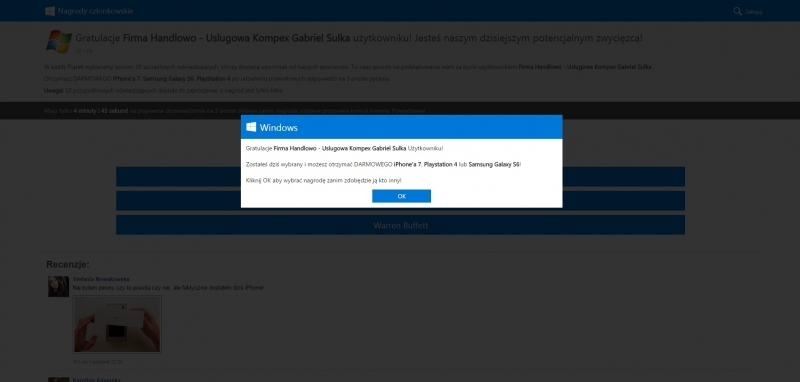Click the Windows logo in the dialog header
Image resolution: width=800 pixels, height=382 pixels.
[251, 127]
